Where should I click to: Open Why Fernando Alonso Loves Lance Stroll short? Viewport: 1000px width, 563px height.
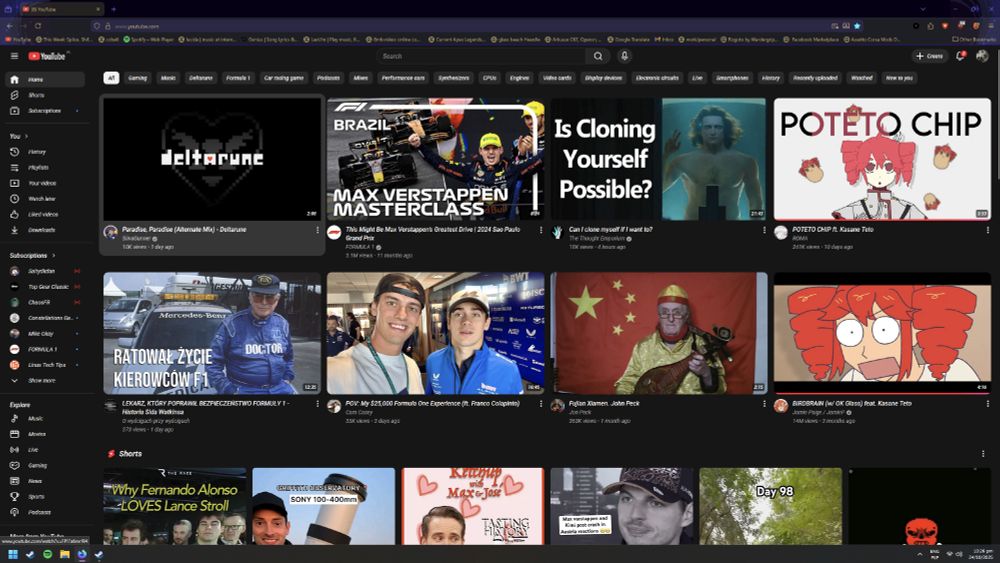point(175,506)
